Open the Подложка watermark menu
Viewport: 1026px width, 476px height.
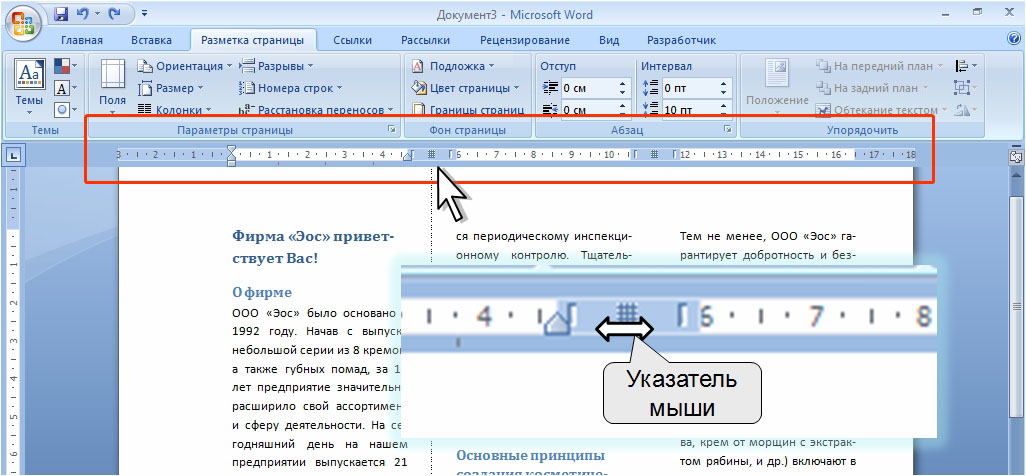tap(453, 66)
